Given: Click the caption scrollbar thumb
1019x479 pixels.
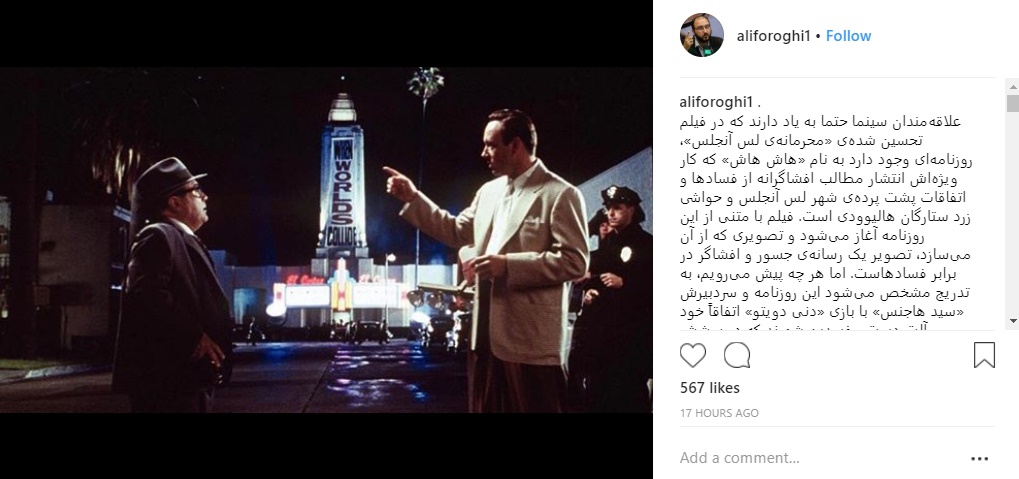Looking at the screenshot, I should pos(1013,103).
